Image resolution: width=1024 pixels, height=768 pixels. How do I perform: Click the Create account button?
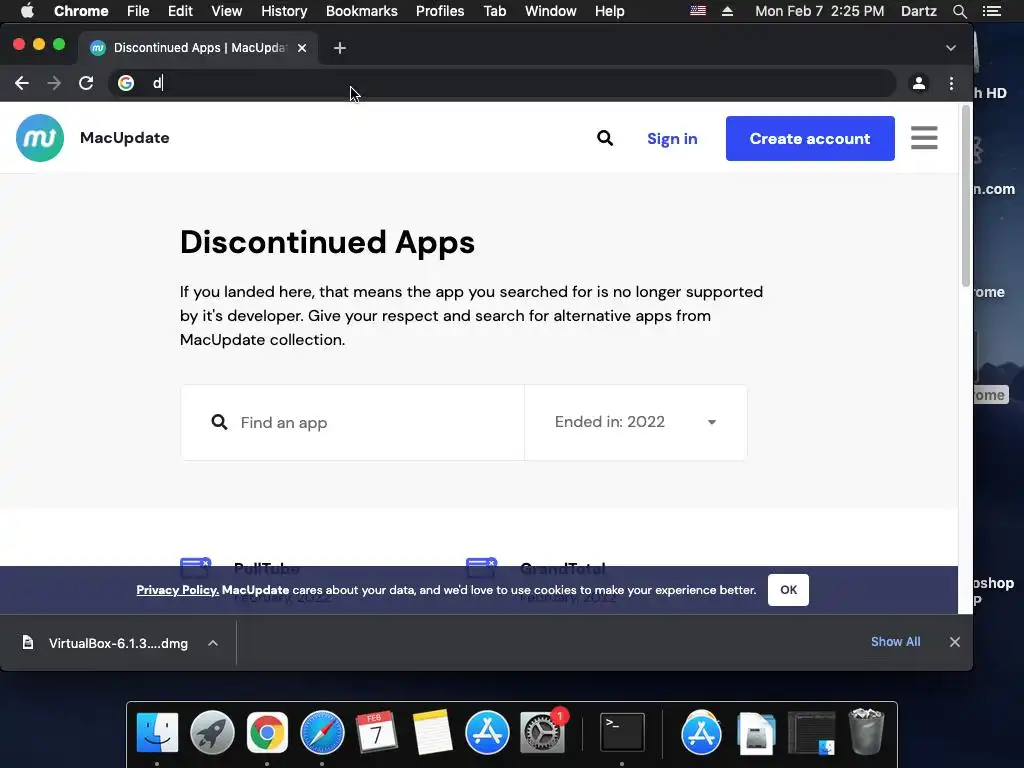tap(810, 138)
